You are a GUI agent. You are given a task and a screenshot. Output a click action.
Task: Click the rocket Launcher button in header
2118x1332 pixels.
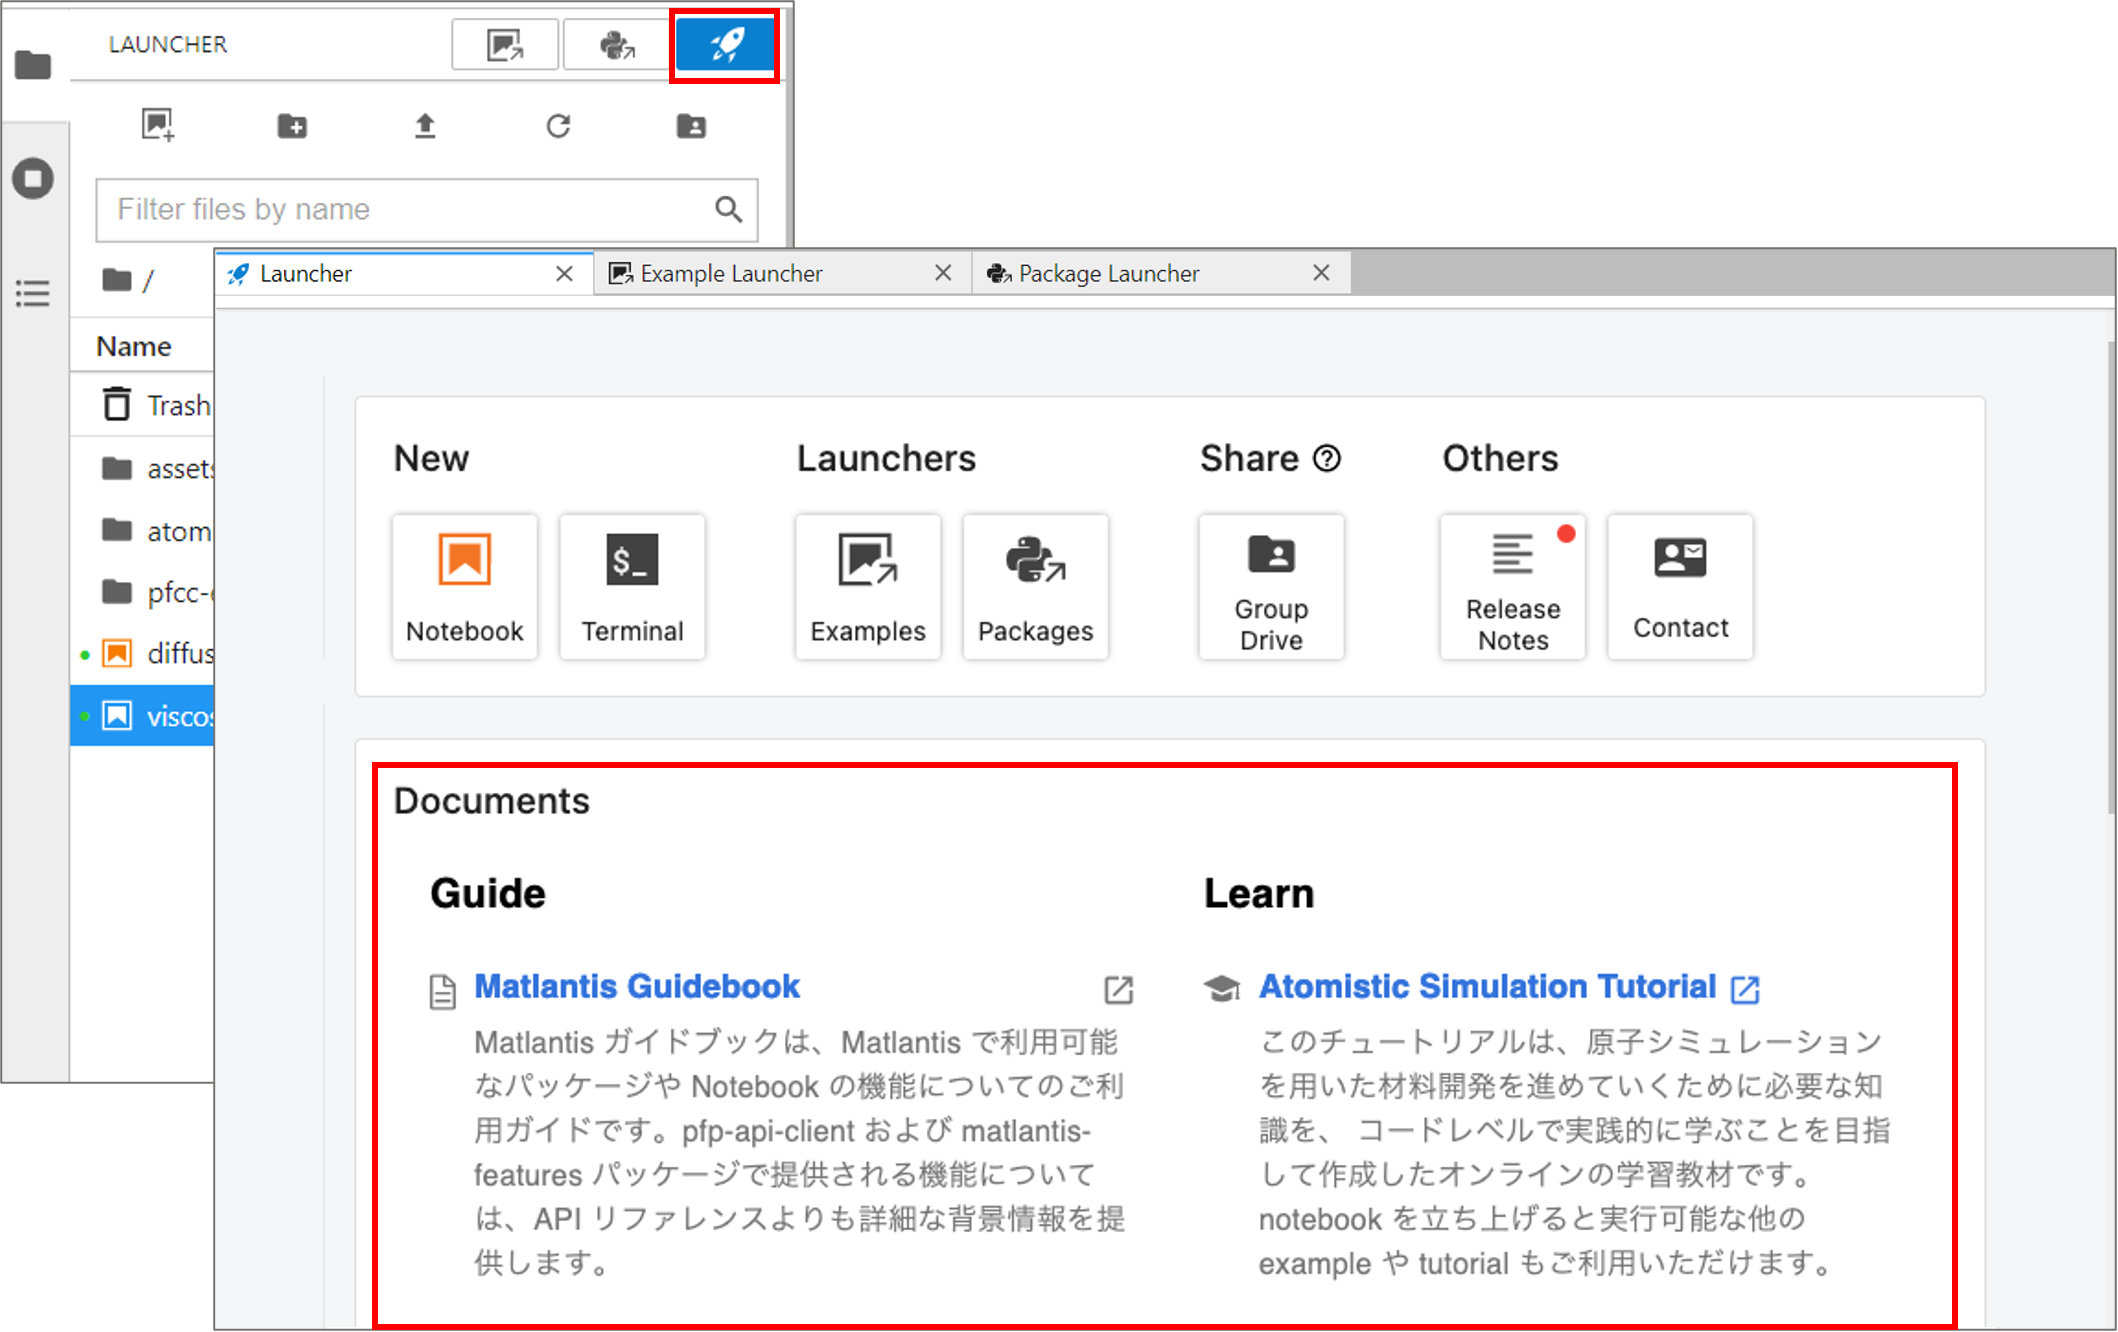pos(724,45)
